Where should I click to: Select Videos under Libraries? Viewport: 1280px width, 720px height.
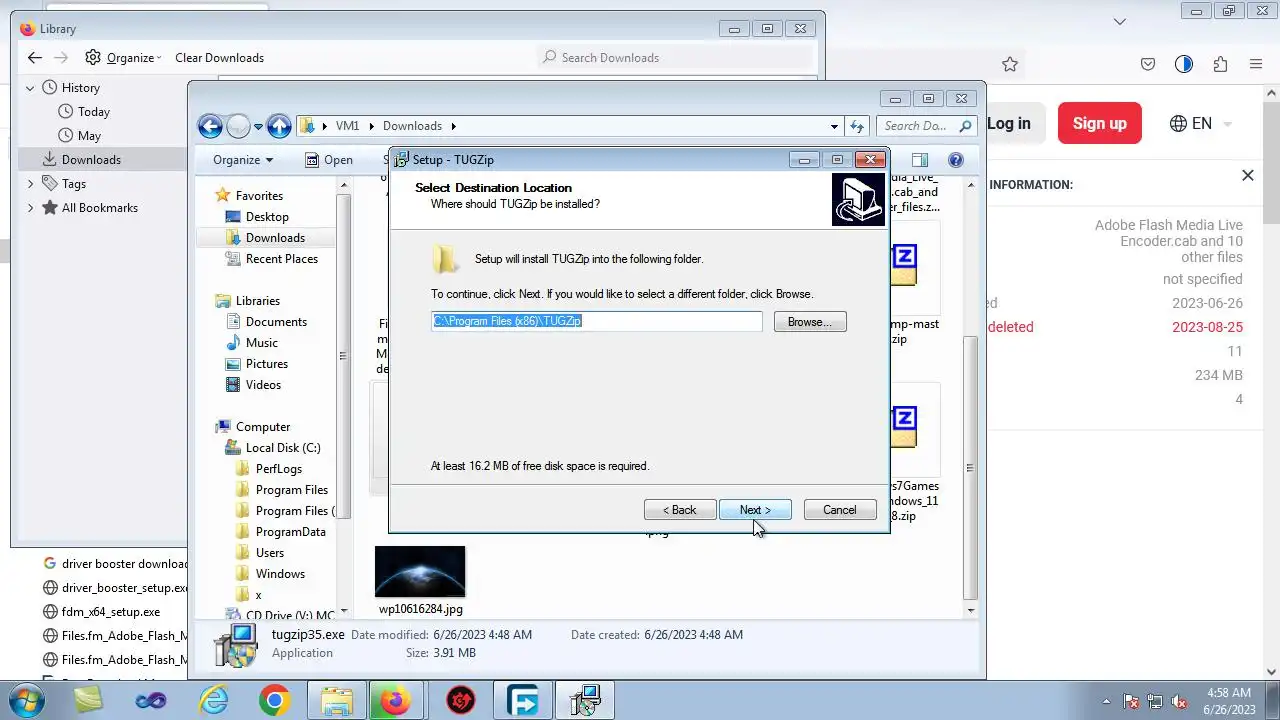tap(263, 385)
